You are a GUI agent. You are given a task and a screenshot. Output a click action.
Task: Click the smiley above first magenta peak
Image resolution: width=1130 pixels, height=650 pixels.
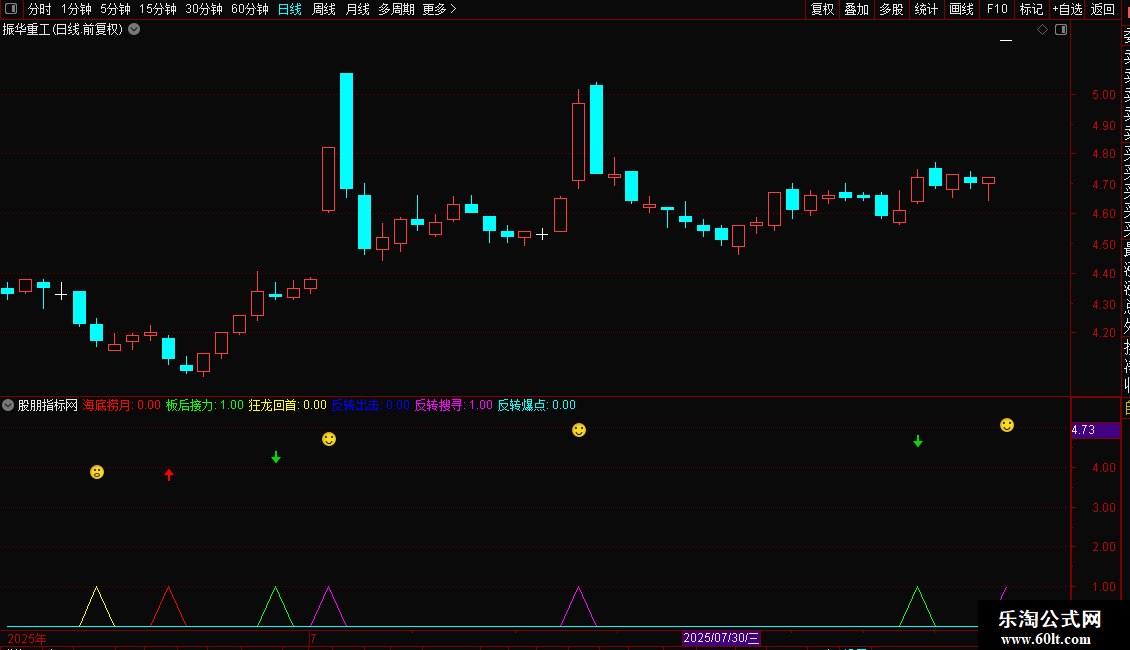pos(329,439)
